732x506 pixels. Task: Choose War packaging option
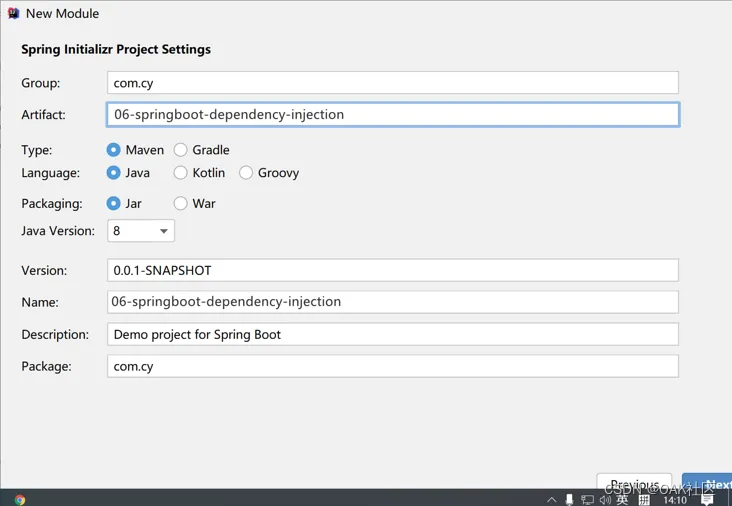pyautogui.click(x=181, y=203)
